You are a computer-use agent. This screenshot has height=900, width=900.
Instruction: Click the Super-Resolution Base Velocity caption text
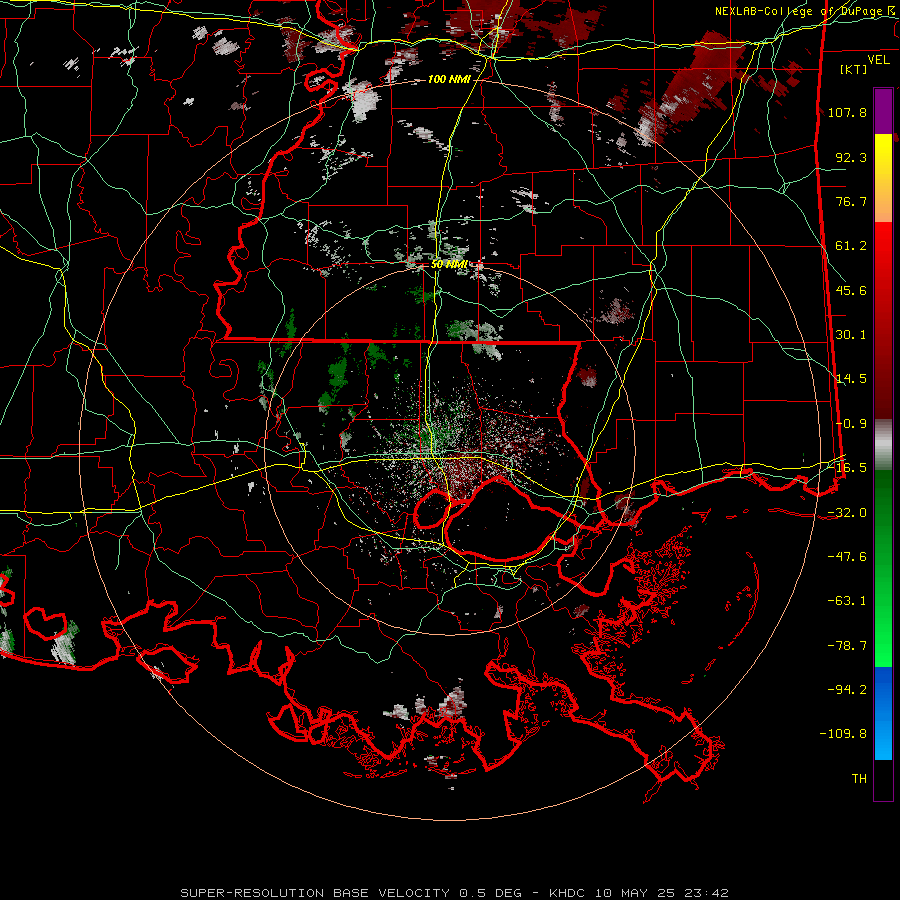point(454,893)
